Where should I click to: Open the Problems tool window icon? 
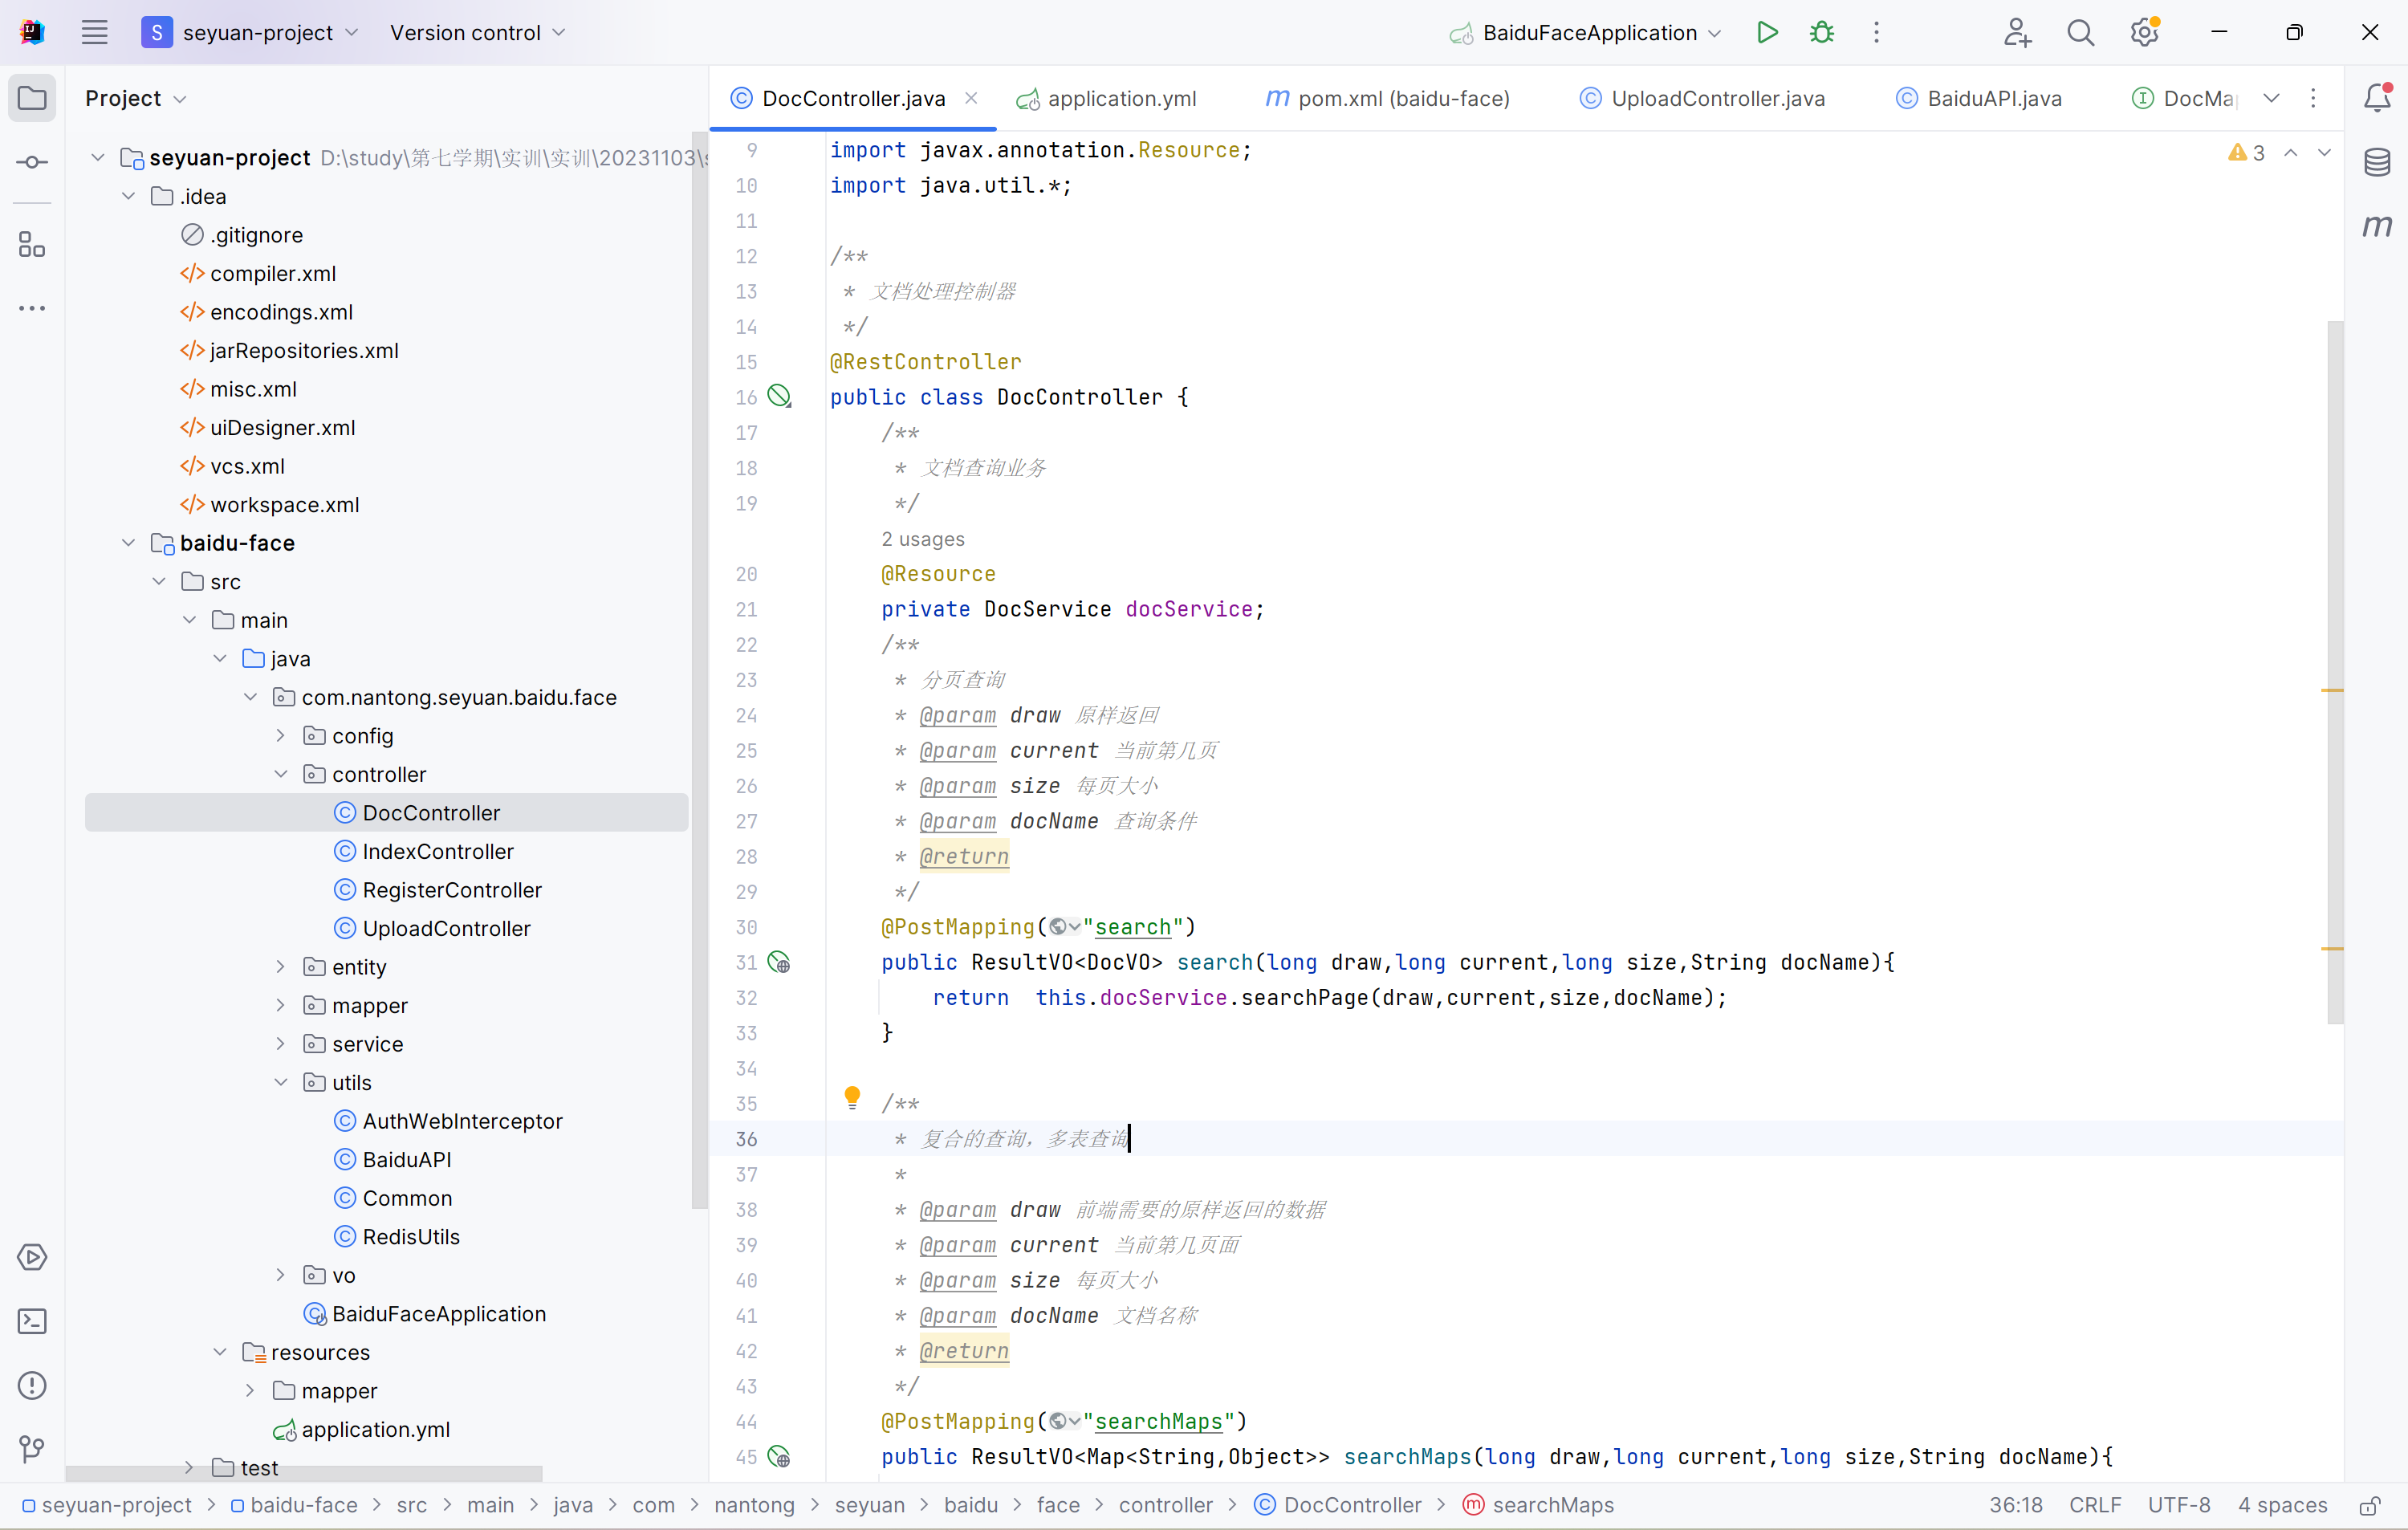coord(32,1385)
